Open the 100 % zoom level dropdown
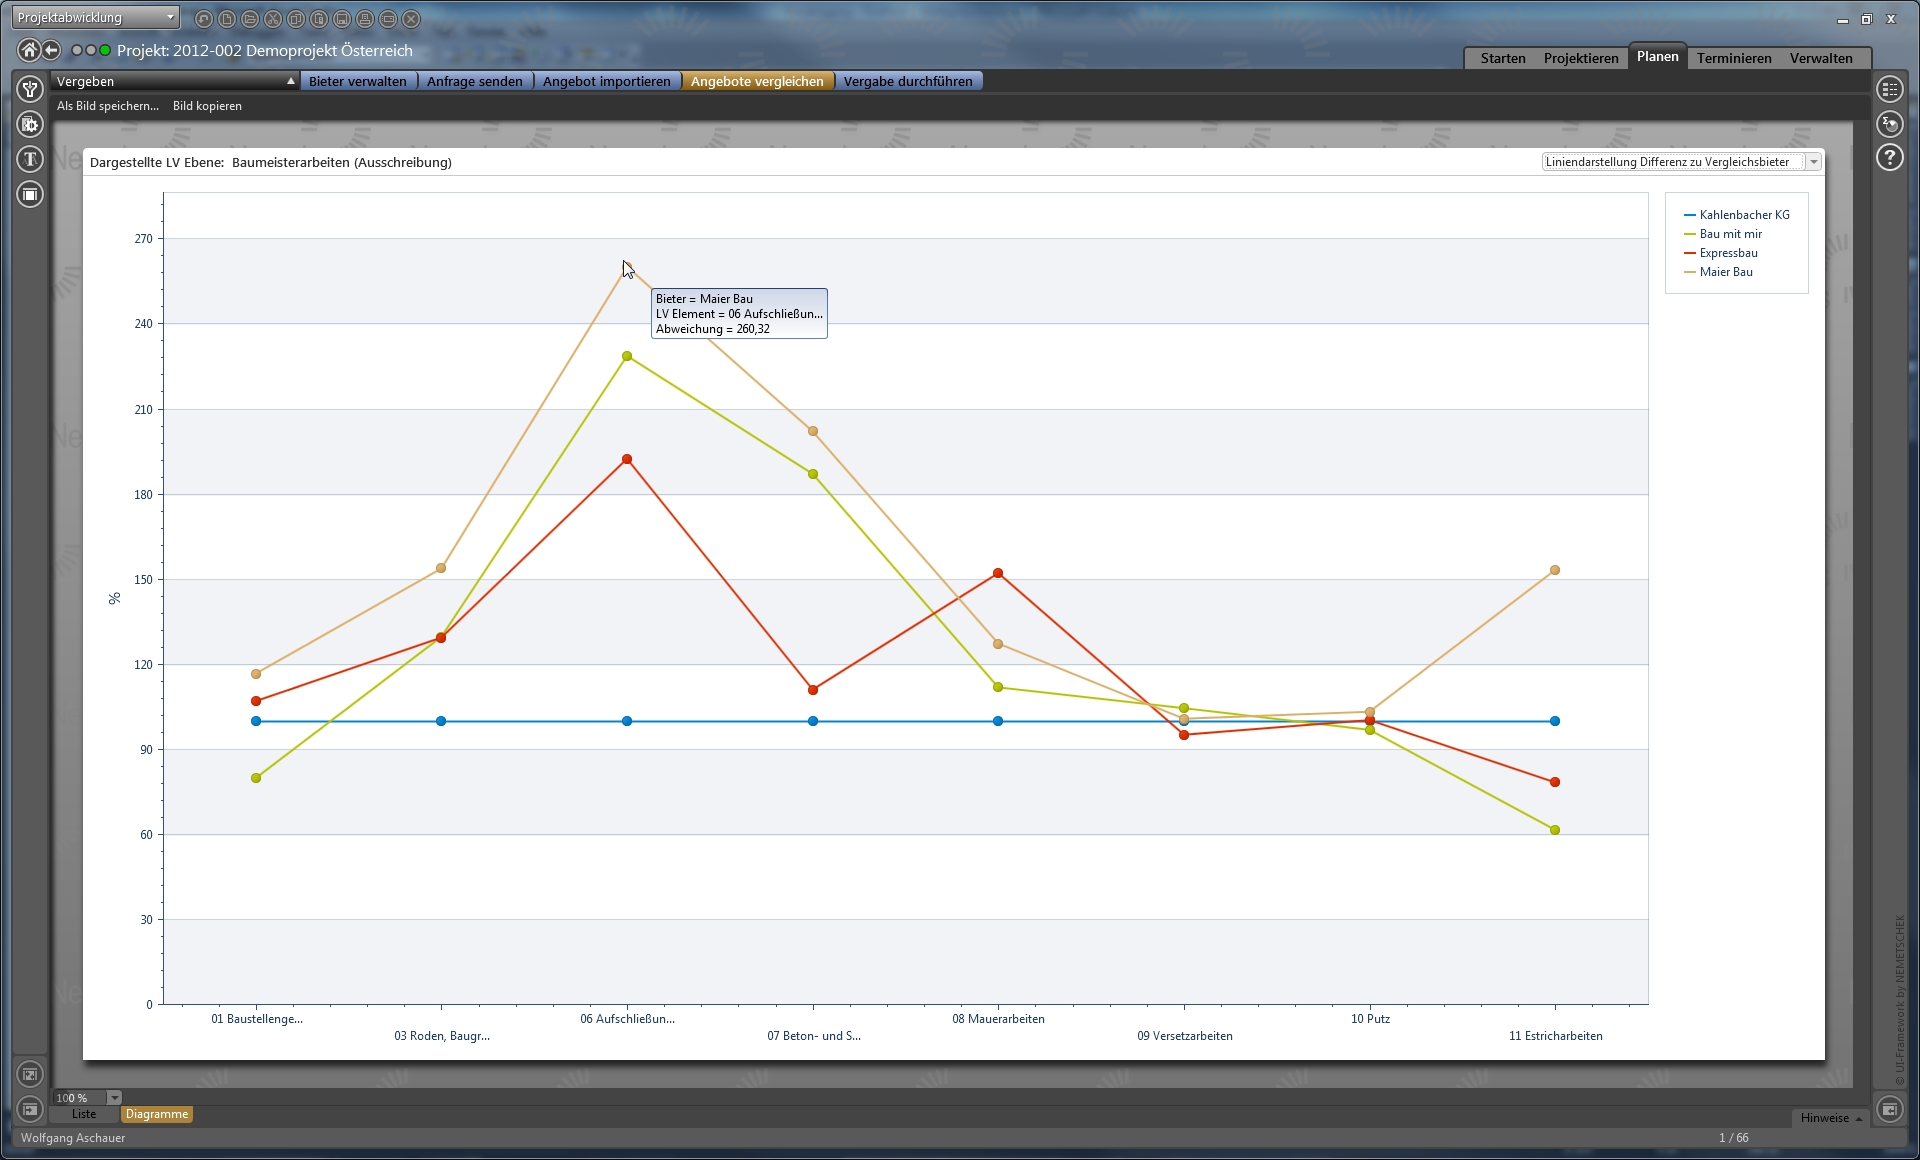This screenshot has height=1160, width=1920. coord(114,1098)
